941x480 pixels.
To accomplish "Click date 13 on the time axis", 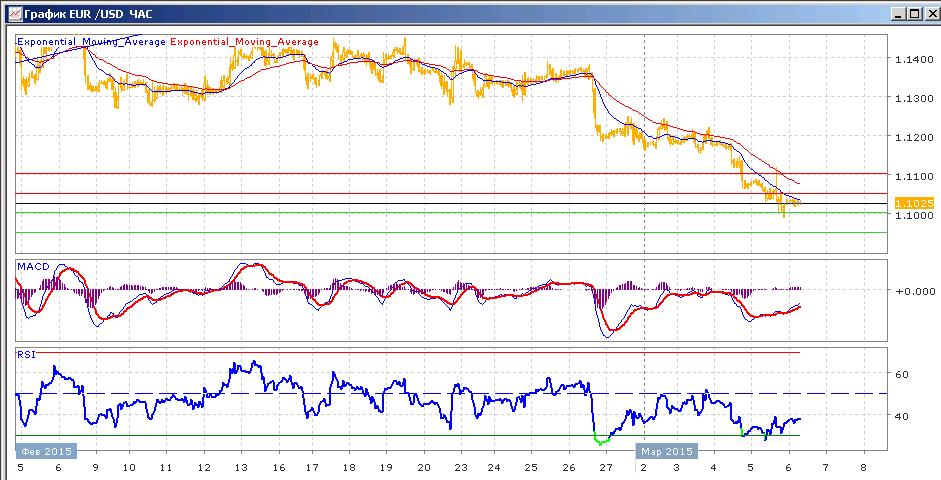I will [241, 467].
